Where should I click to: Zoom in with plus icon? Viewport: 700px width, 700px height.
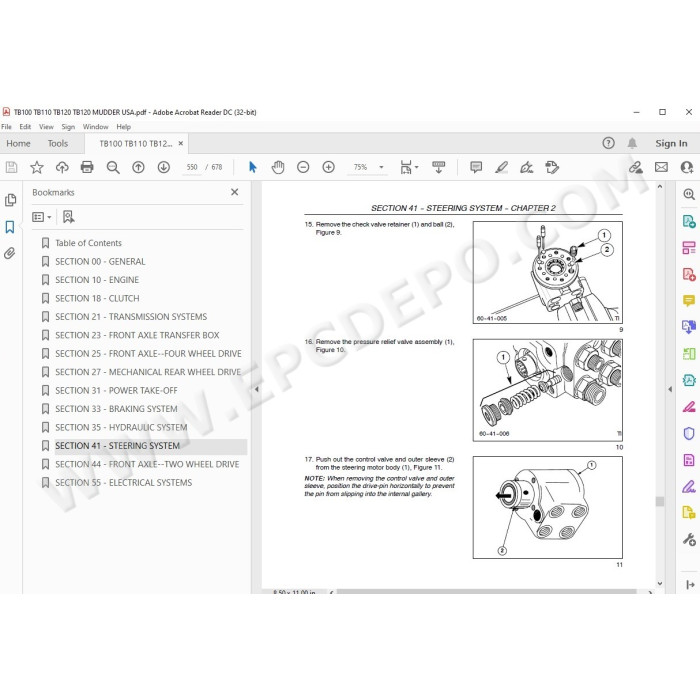329,167
